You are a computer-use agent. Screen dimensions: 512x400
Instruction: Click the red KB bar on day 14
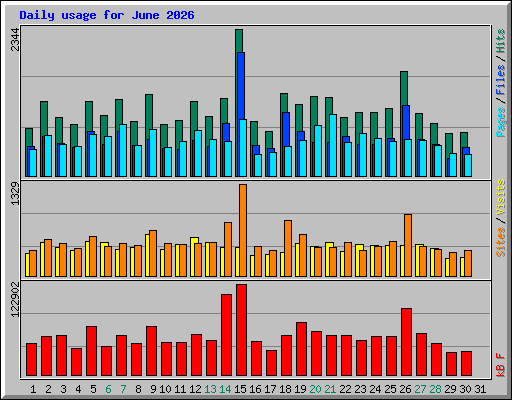(x=226, y=335)
